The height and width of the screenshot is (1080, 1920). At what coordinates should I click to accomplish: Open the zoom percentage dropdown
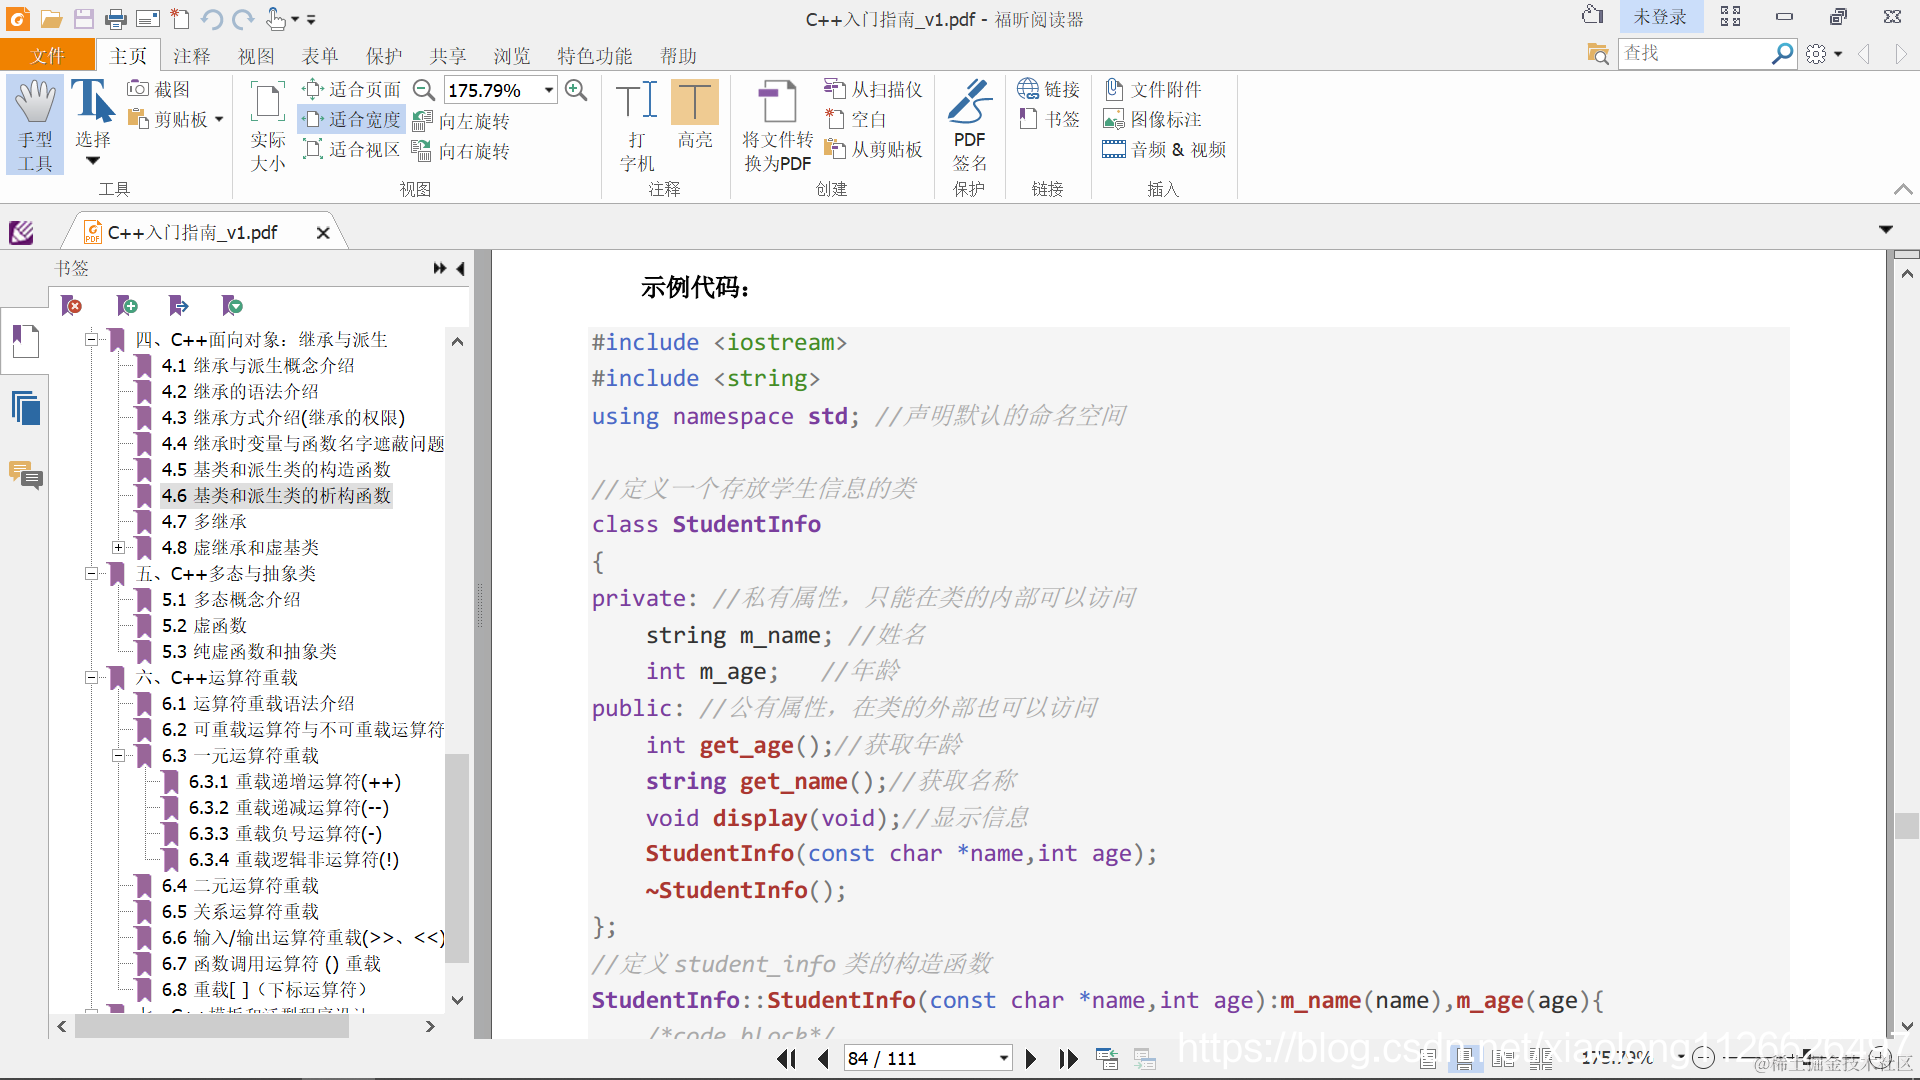tap(549, 90)
